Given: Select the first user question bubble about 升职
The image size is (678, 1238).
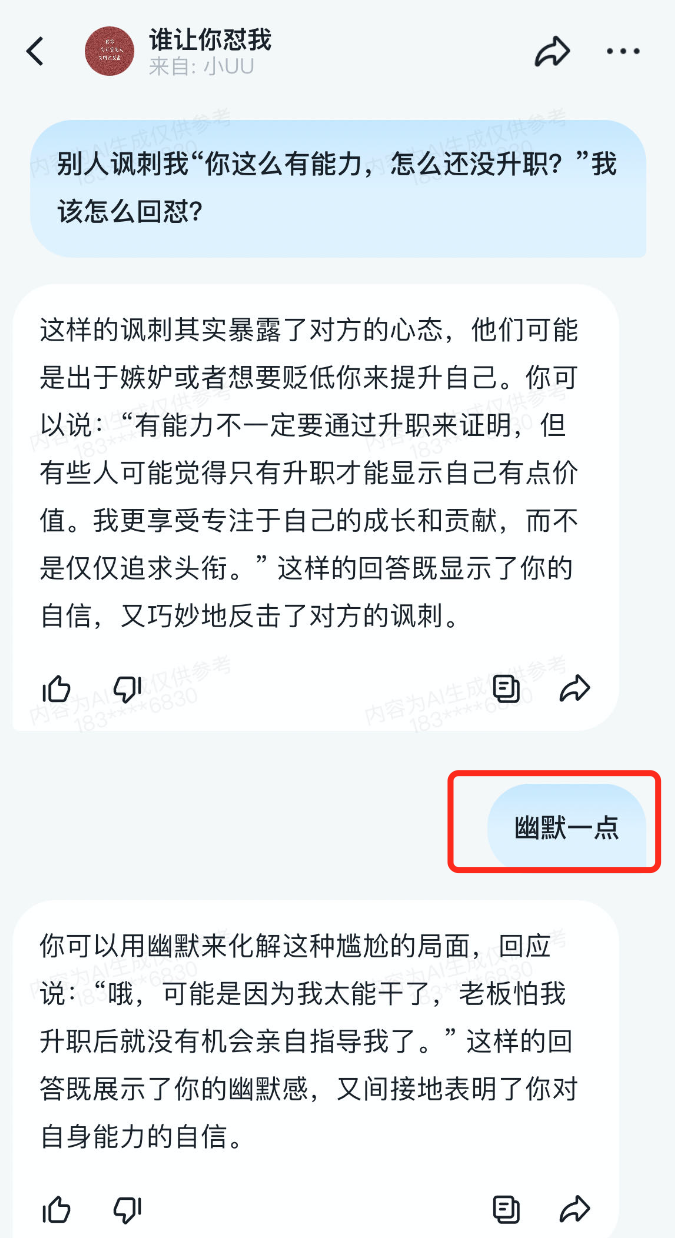Looking at the screenshot, I should click(338, 189).
